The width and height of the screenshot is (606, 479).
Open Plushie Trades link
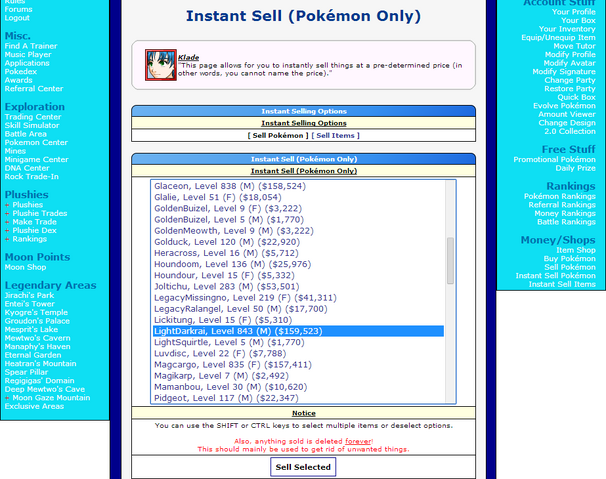40,213
